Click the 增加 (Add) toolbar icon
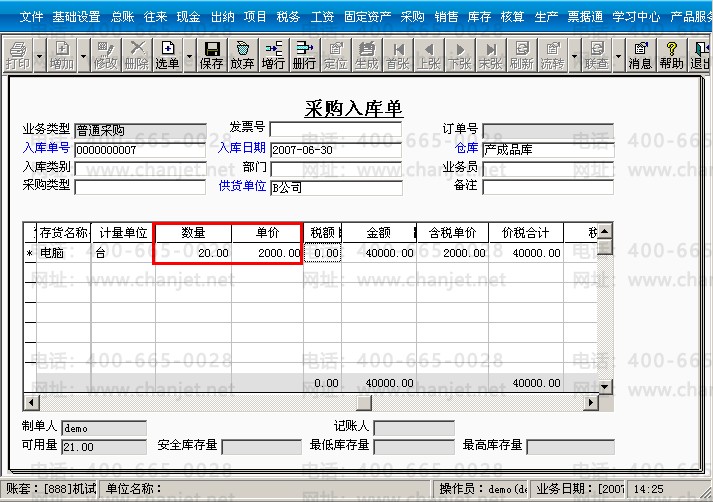 coord(62,55)
